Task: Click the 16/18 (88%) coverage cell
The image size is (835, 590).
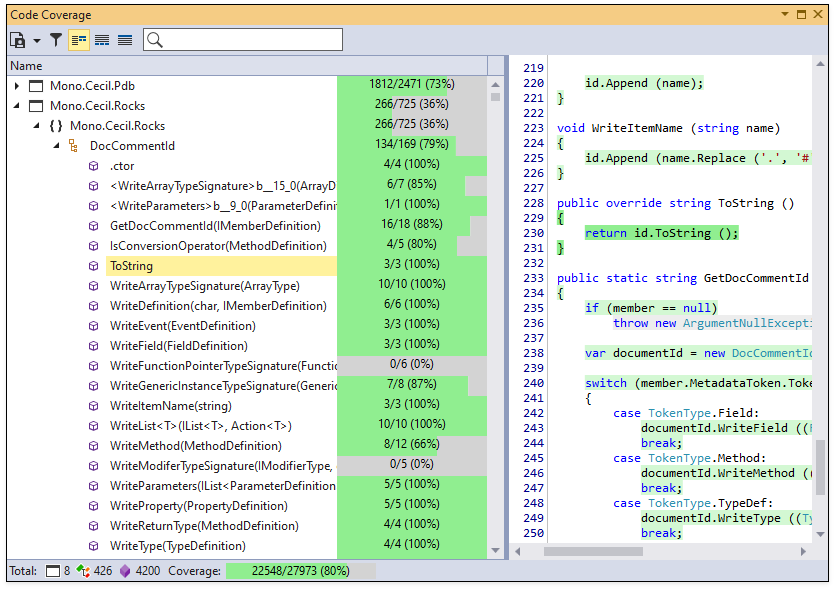Action: (x=412, y=224)
